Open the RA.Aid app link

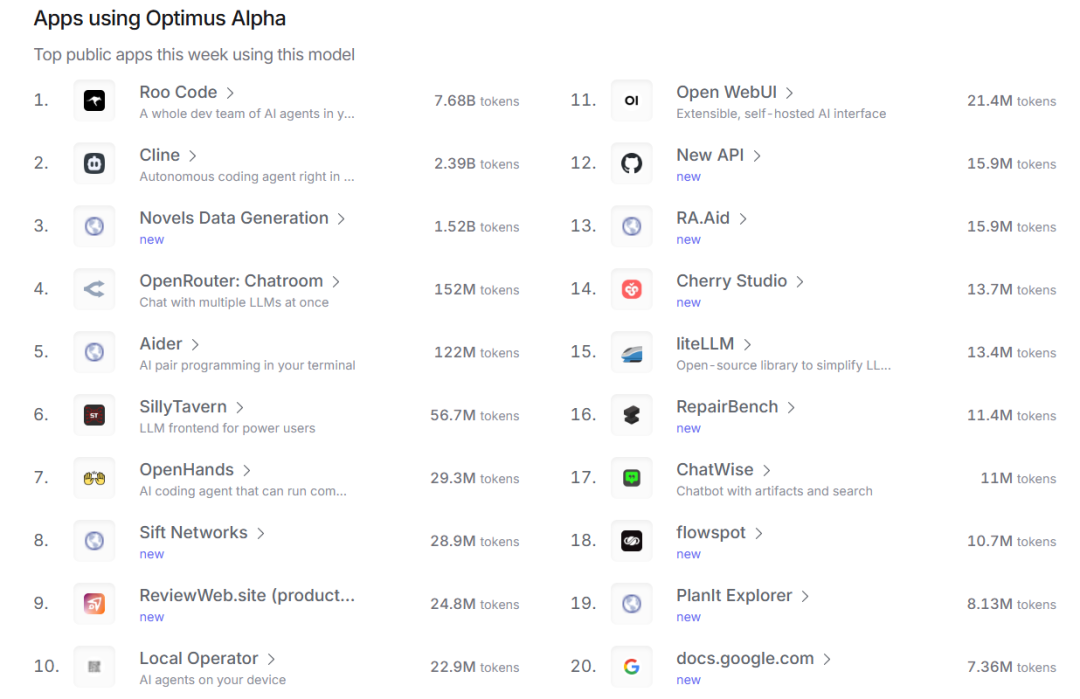point(703,218)
